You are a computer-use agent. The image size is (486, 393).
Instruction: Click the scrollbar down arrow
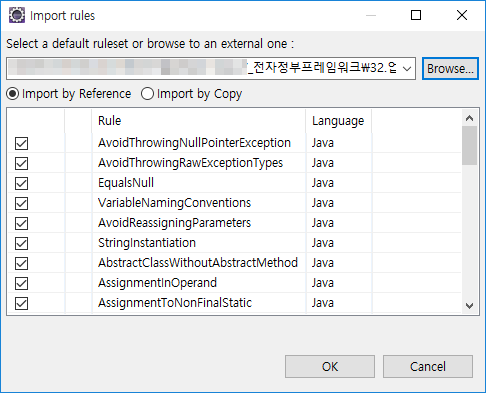click(470, 306)
